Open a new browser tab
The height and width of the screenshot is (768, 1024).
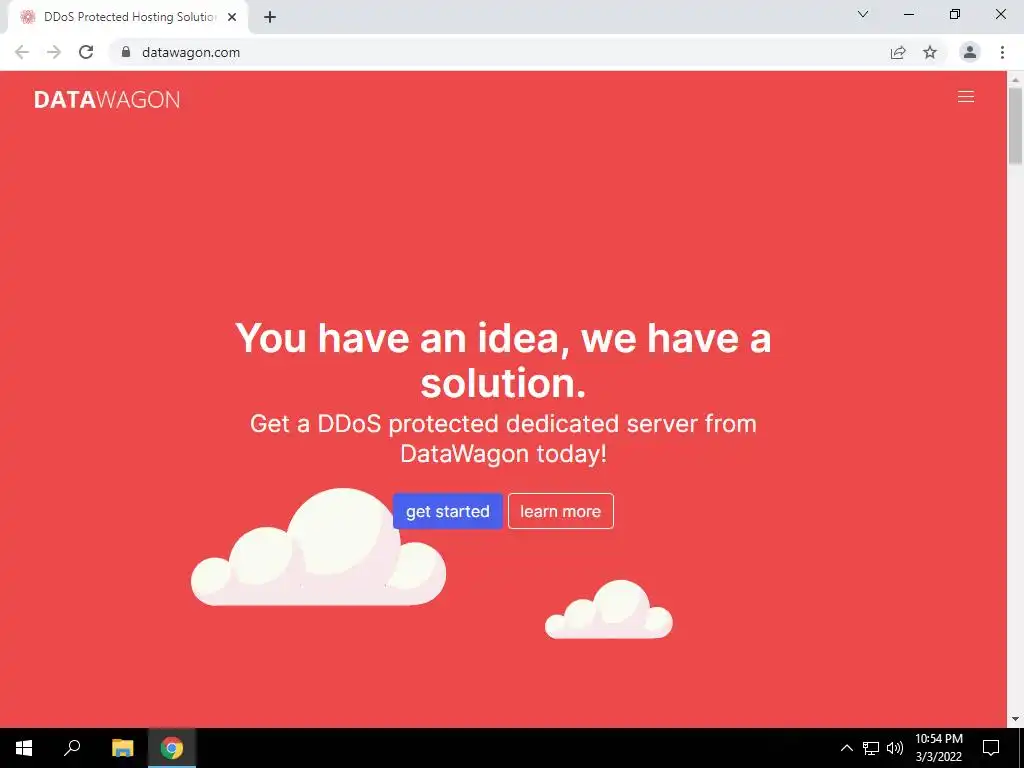click(270, 17)
